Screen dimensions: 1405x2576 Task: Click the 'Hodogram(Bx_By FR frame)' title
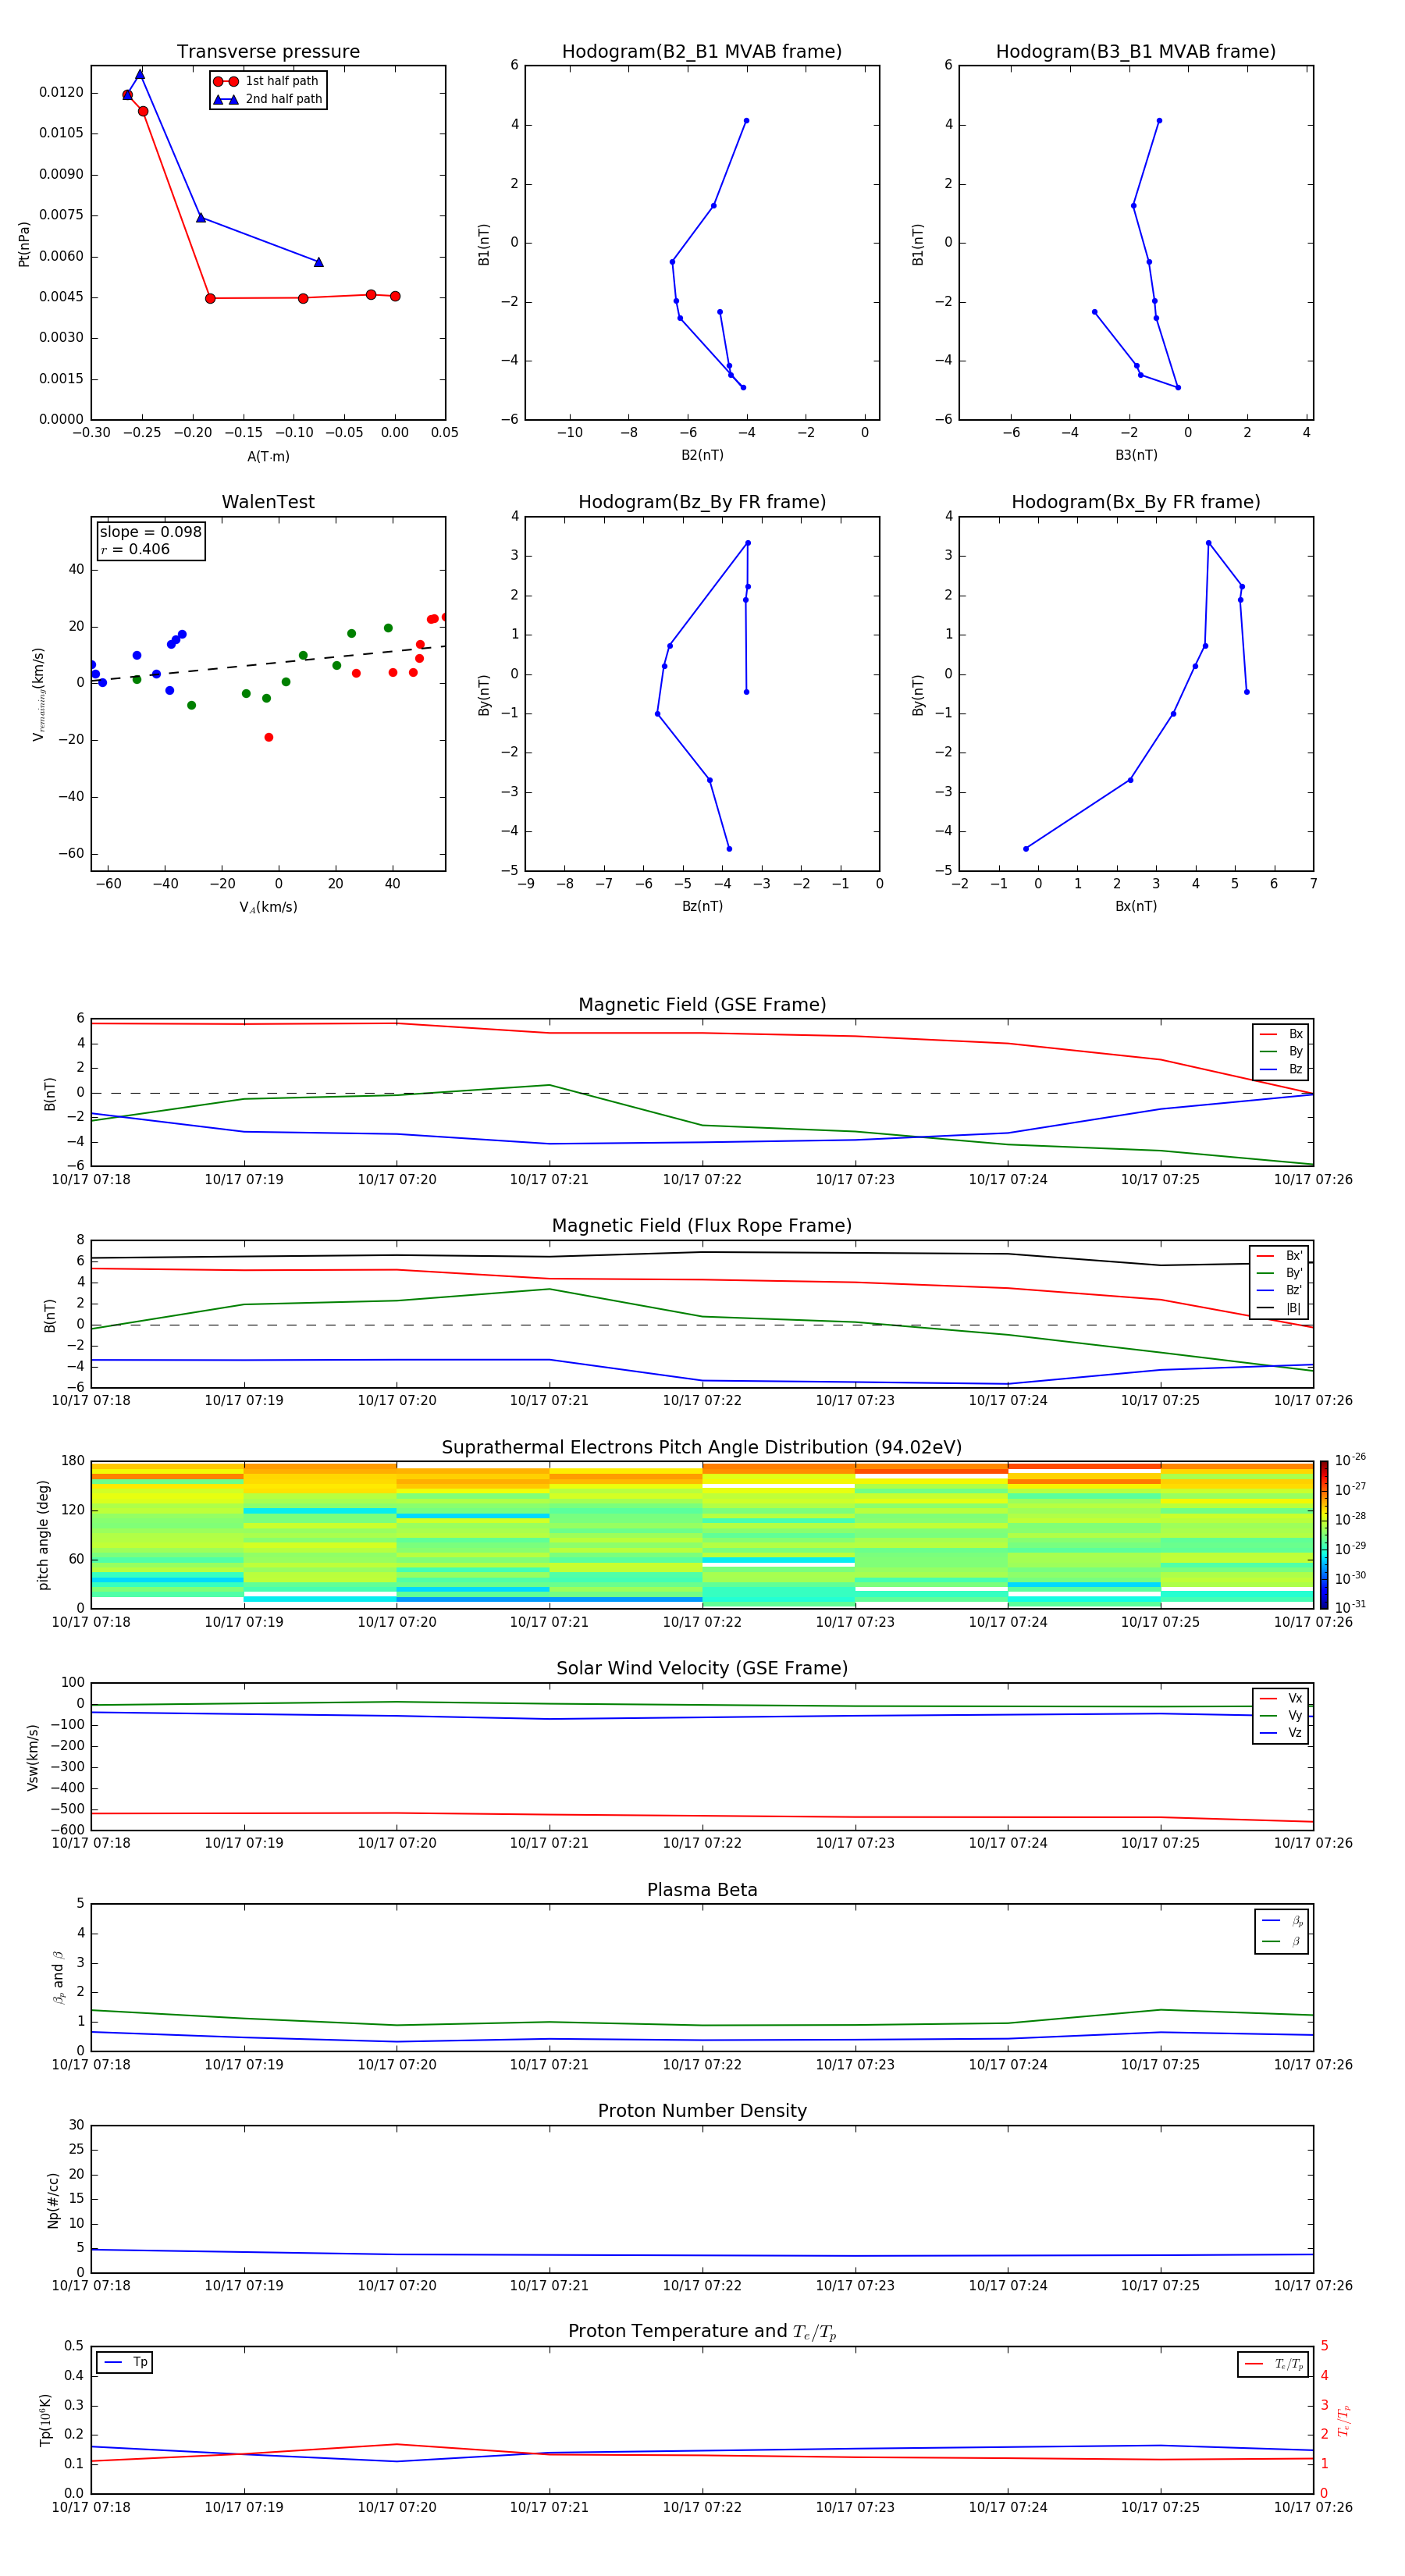click(x=1136, y=502)
